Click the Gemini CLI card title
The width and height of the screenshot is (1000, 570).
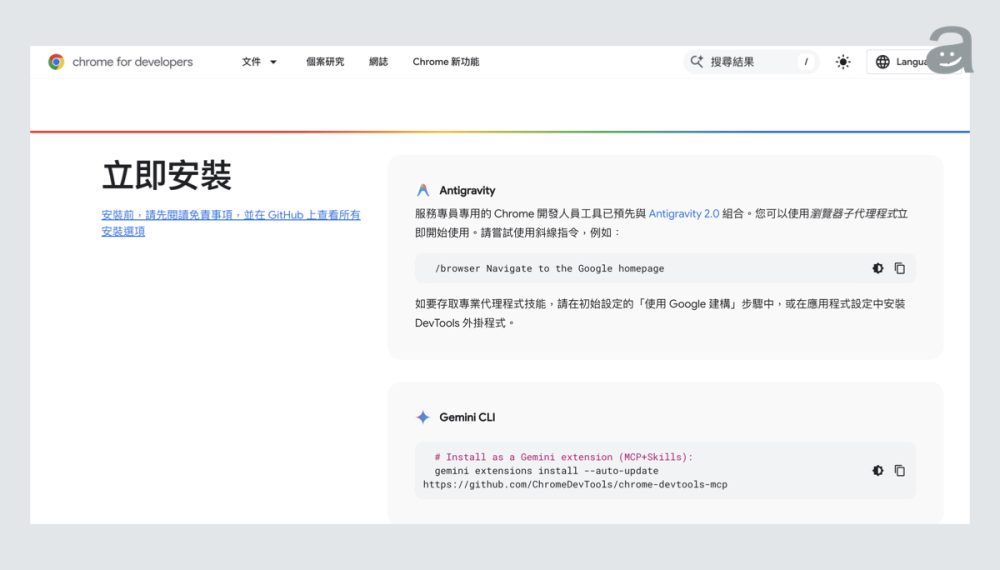[x=467, y=417]
